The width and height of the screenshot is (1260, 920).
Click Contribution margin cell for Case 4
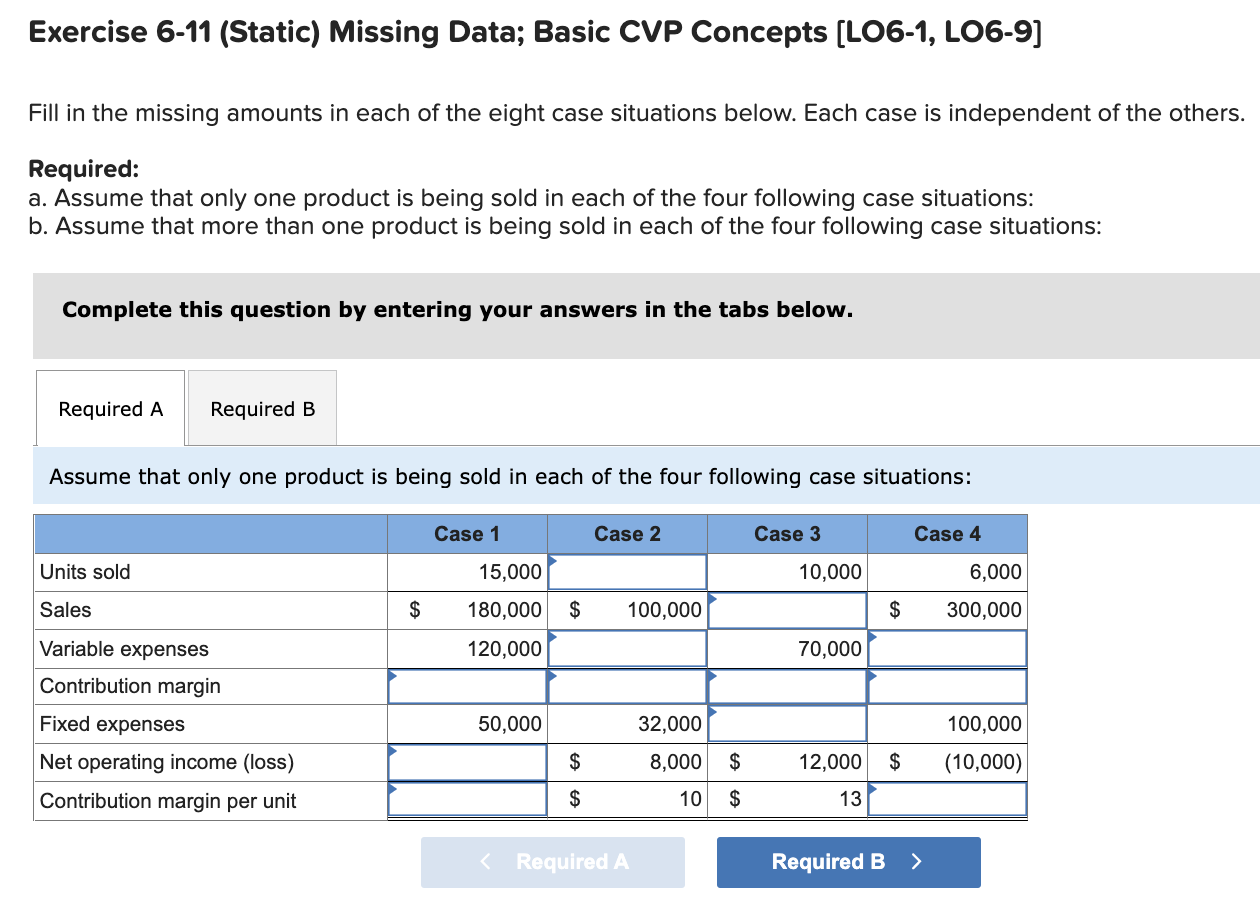pos(947,686)
